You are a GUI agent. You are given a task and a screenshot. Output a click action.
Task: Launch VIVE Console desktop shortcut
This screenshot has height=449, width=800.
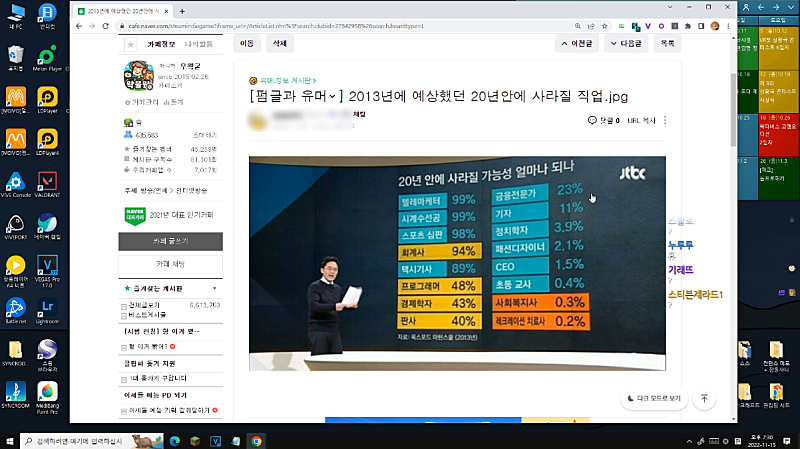16,184
